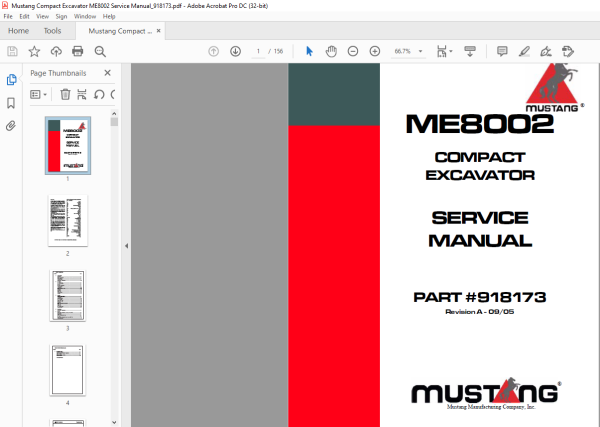The height and width of the screenshot is (427, 600).
Task: Zoom in with plus icon
Action: 375,51
